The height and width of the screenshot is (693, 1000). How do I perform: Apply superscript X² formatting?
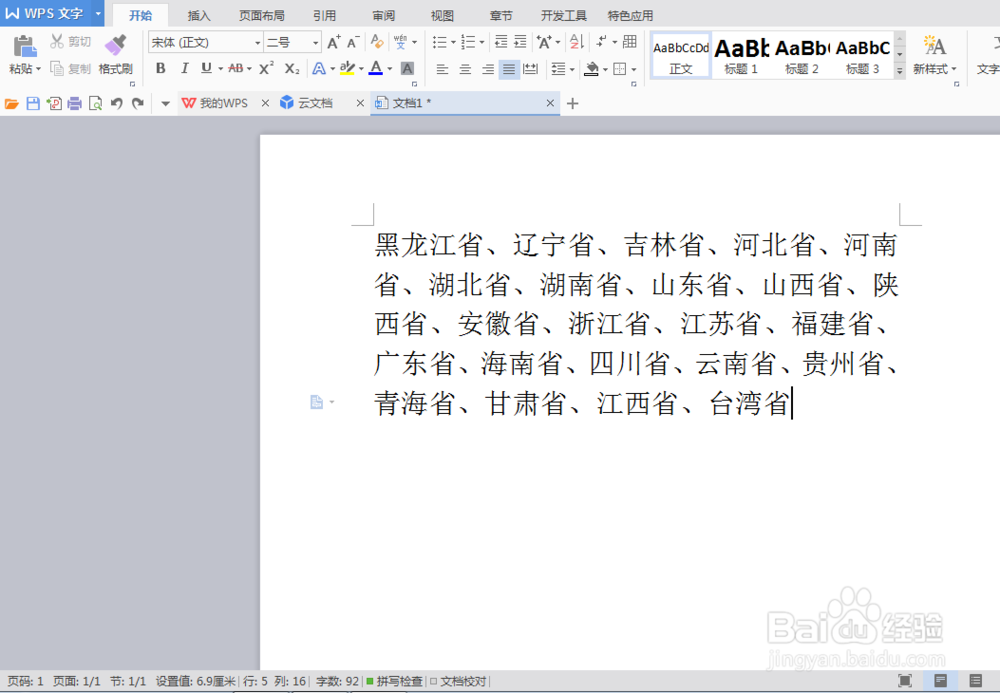coord(267,68)
